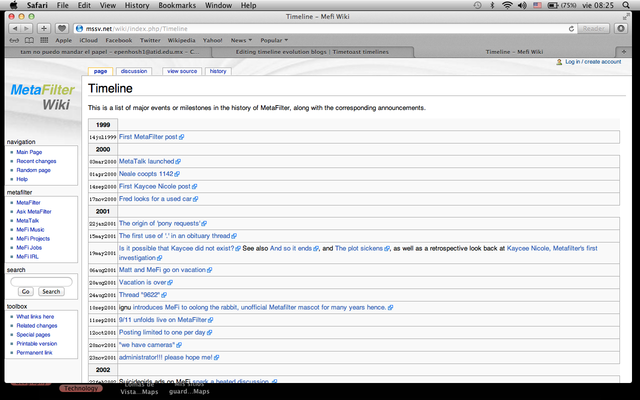Viewport: 640px width, 400px height.
Task: Open Printable version toolbox link
Action: [37, 343]
